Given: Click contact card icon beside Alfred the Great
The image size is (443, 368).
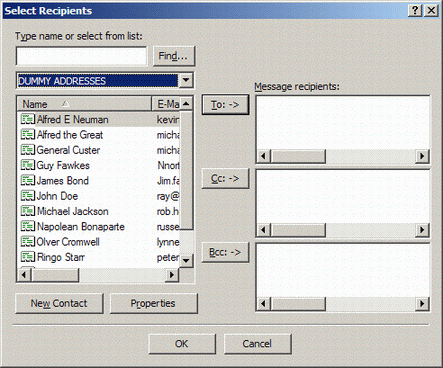Looking at the screenshot, I should [28, 135].
